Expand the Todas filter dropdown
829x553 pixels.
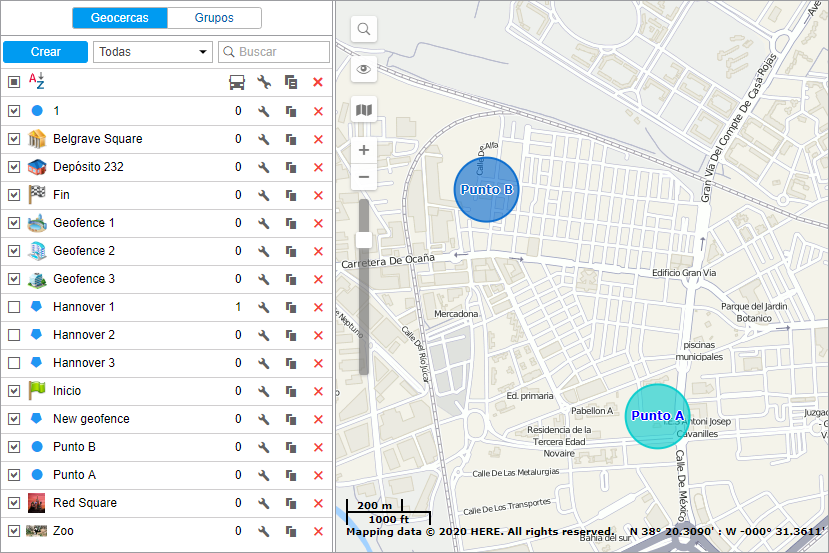click(x=152, y=52)
